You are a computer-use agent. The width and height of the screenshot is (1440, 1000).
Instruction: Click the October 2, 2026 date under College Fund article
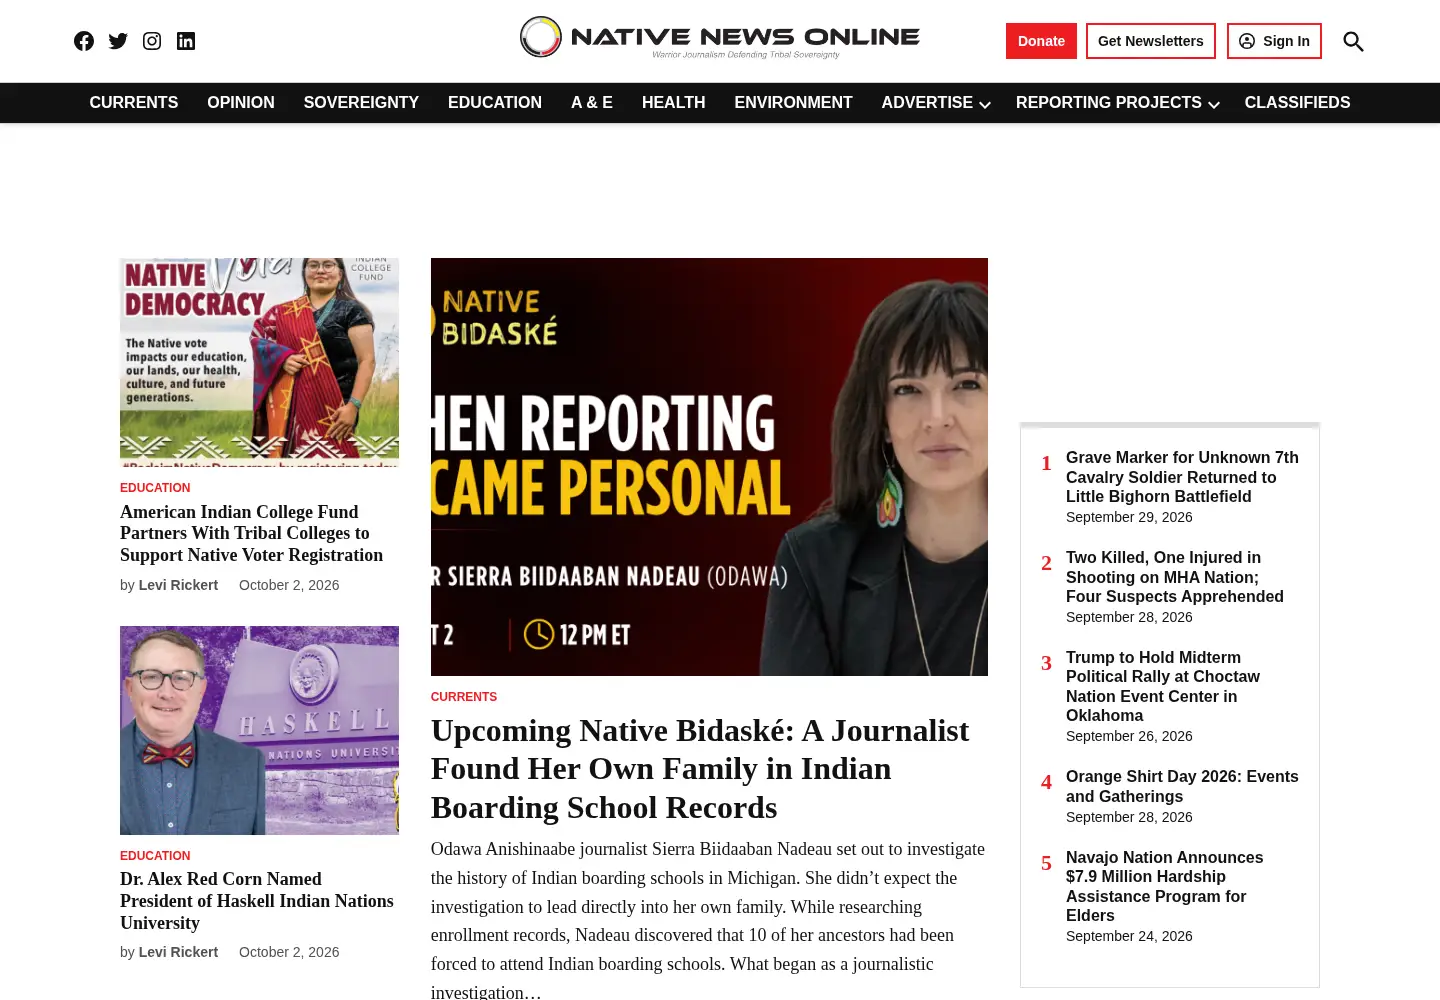pos(289,585)
